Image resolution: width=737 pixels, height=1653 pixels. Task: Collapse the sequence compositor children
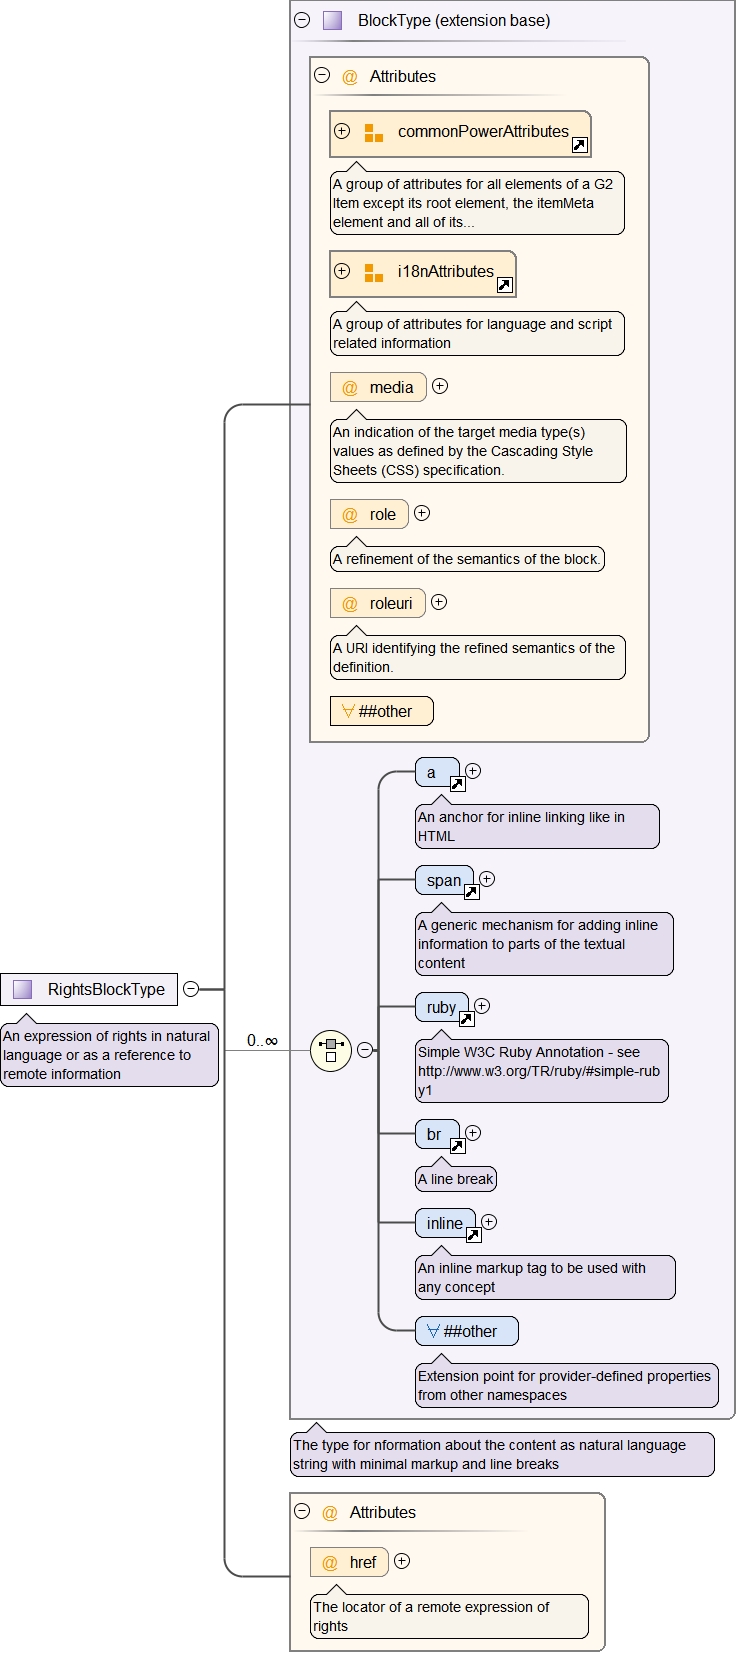click(x=366, y=1050)
